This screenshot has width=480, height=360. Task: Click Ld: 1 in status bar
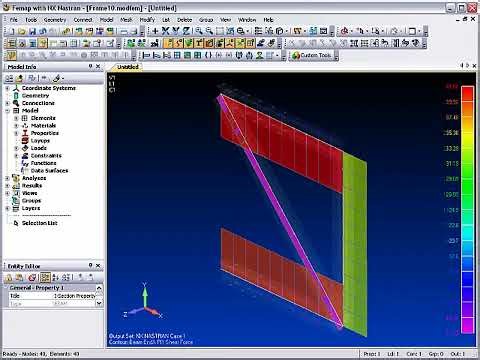tap(393, 354)
